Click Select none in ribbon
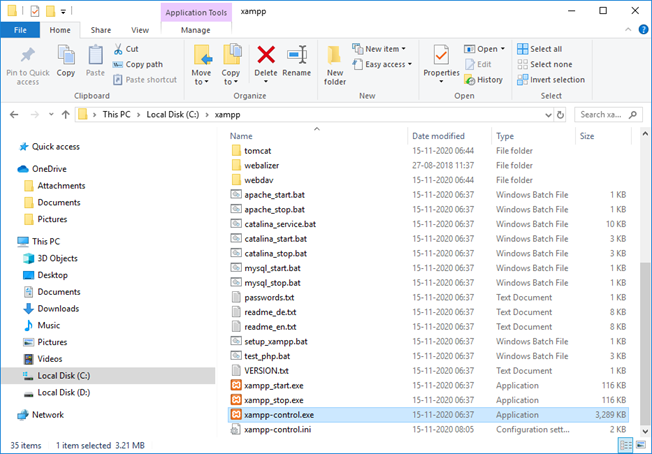This screenshot has height=454, width=652. pos(545,64)
